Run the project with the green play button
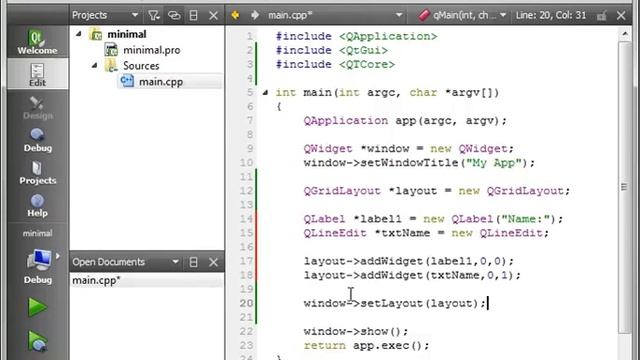 pos(37,307)
